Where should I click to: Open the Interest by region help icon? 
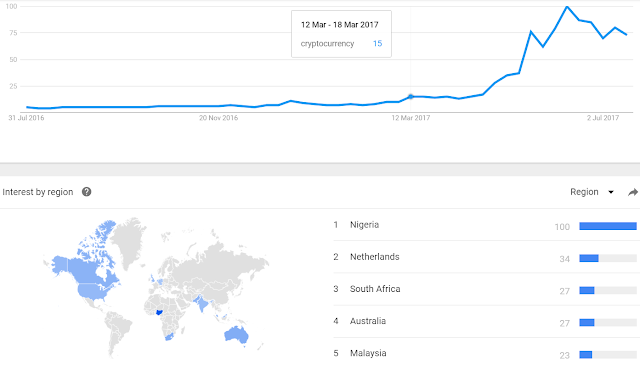tap(87, 192)
